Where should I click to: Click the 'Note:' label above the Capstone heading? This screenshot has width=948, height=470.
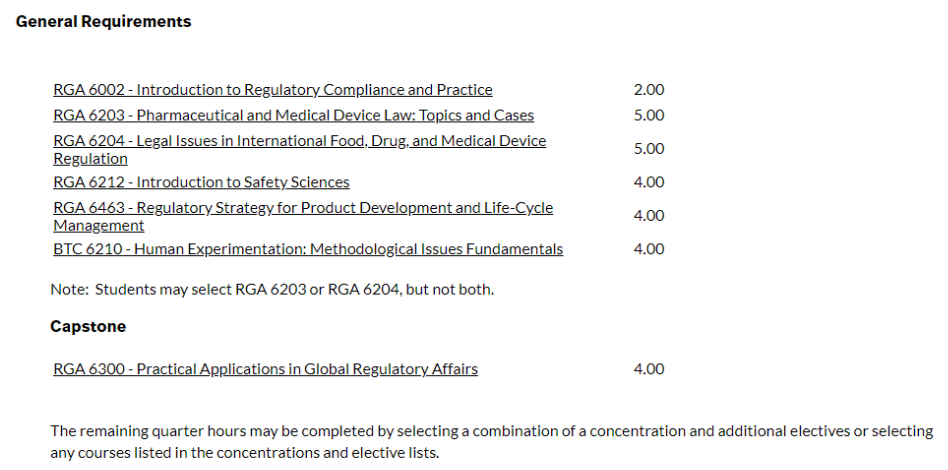69,290
